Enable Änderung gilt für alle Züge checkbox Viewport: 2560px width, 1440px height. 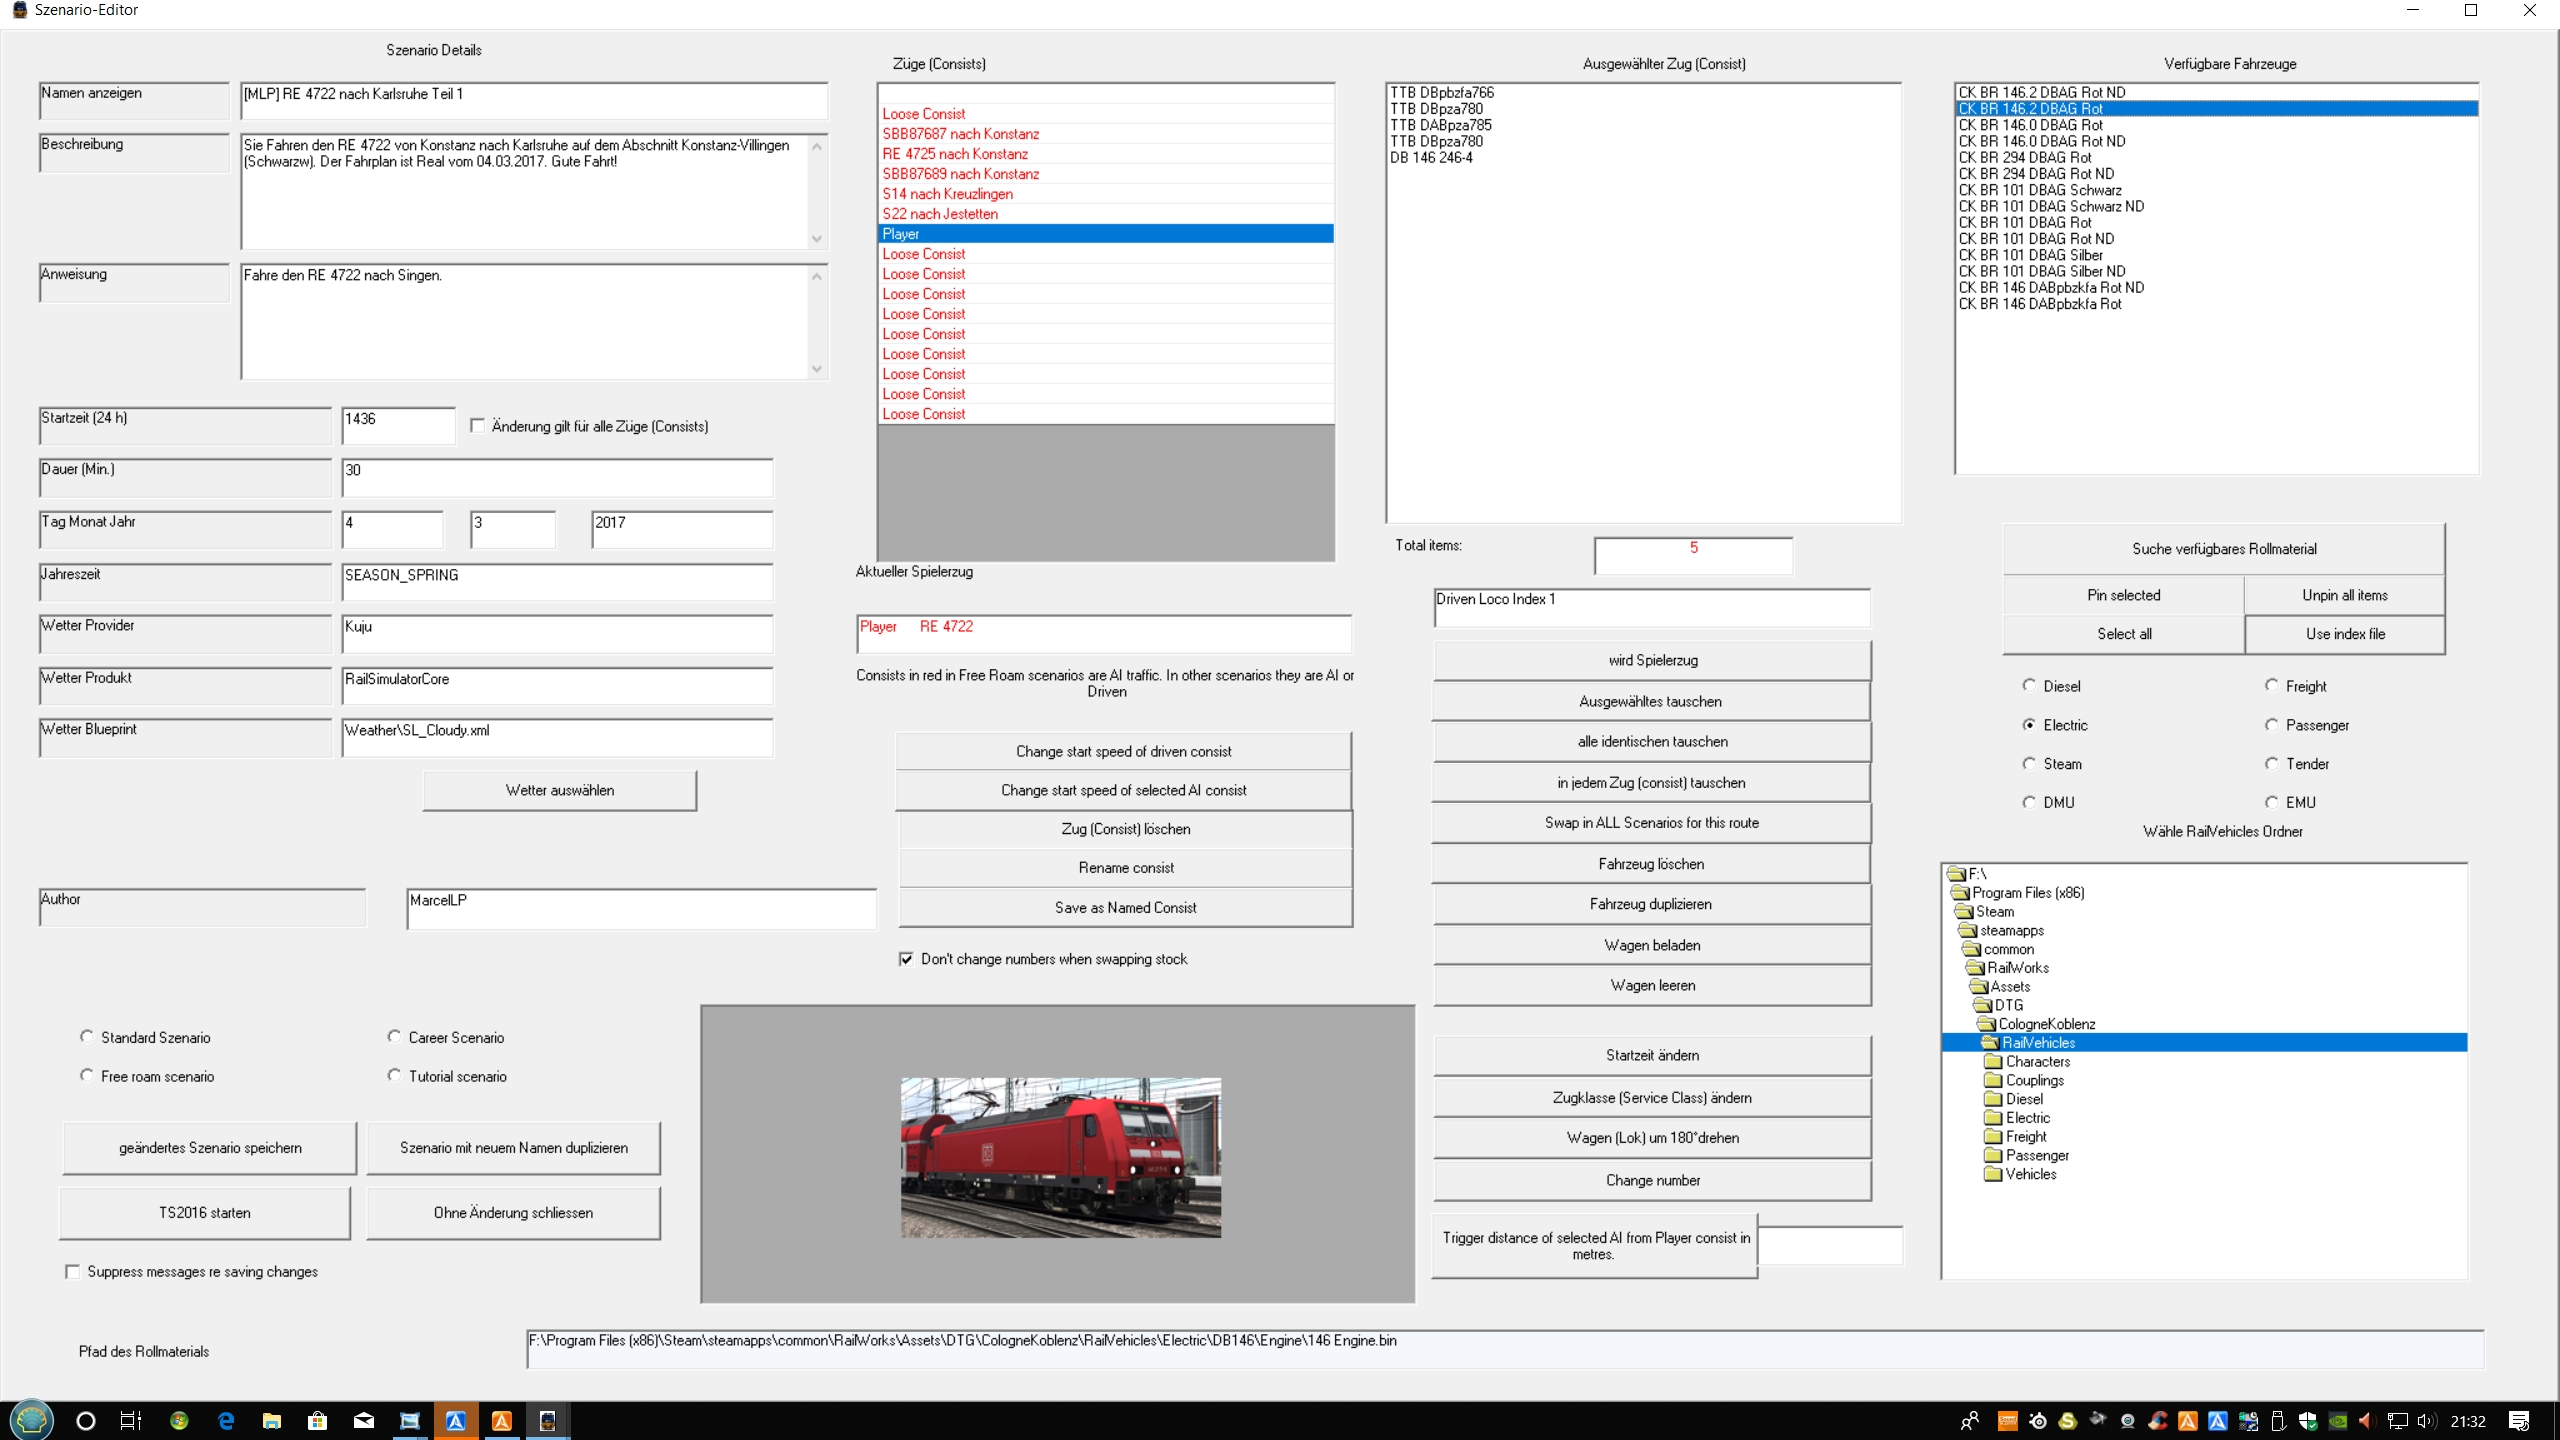pyautogui.click(x=478, y=426)
